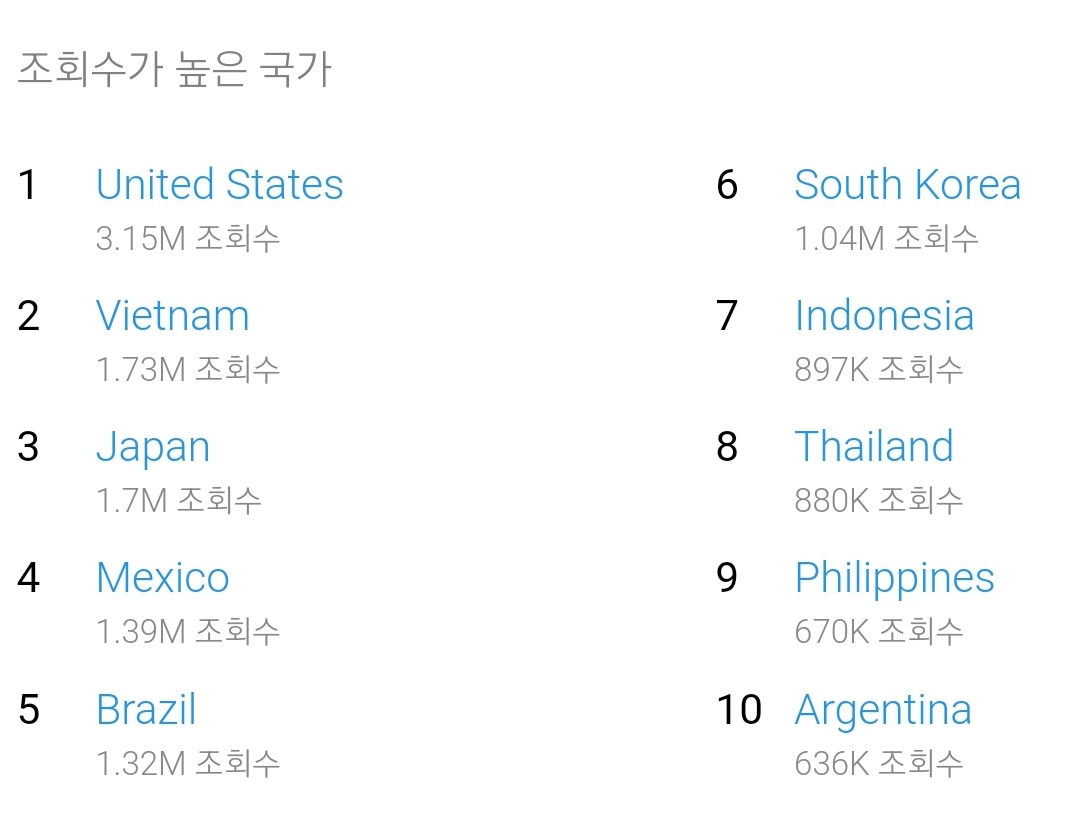Click the 1.39M 조회수 figure under Mexico
This screenshot has height=832, width=1079.
(188, 631)
